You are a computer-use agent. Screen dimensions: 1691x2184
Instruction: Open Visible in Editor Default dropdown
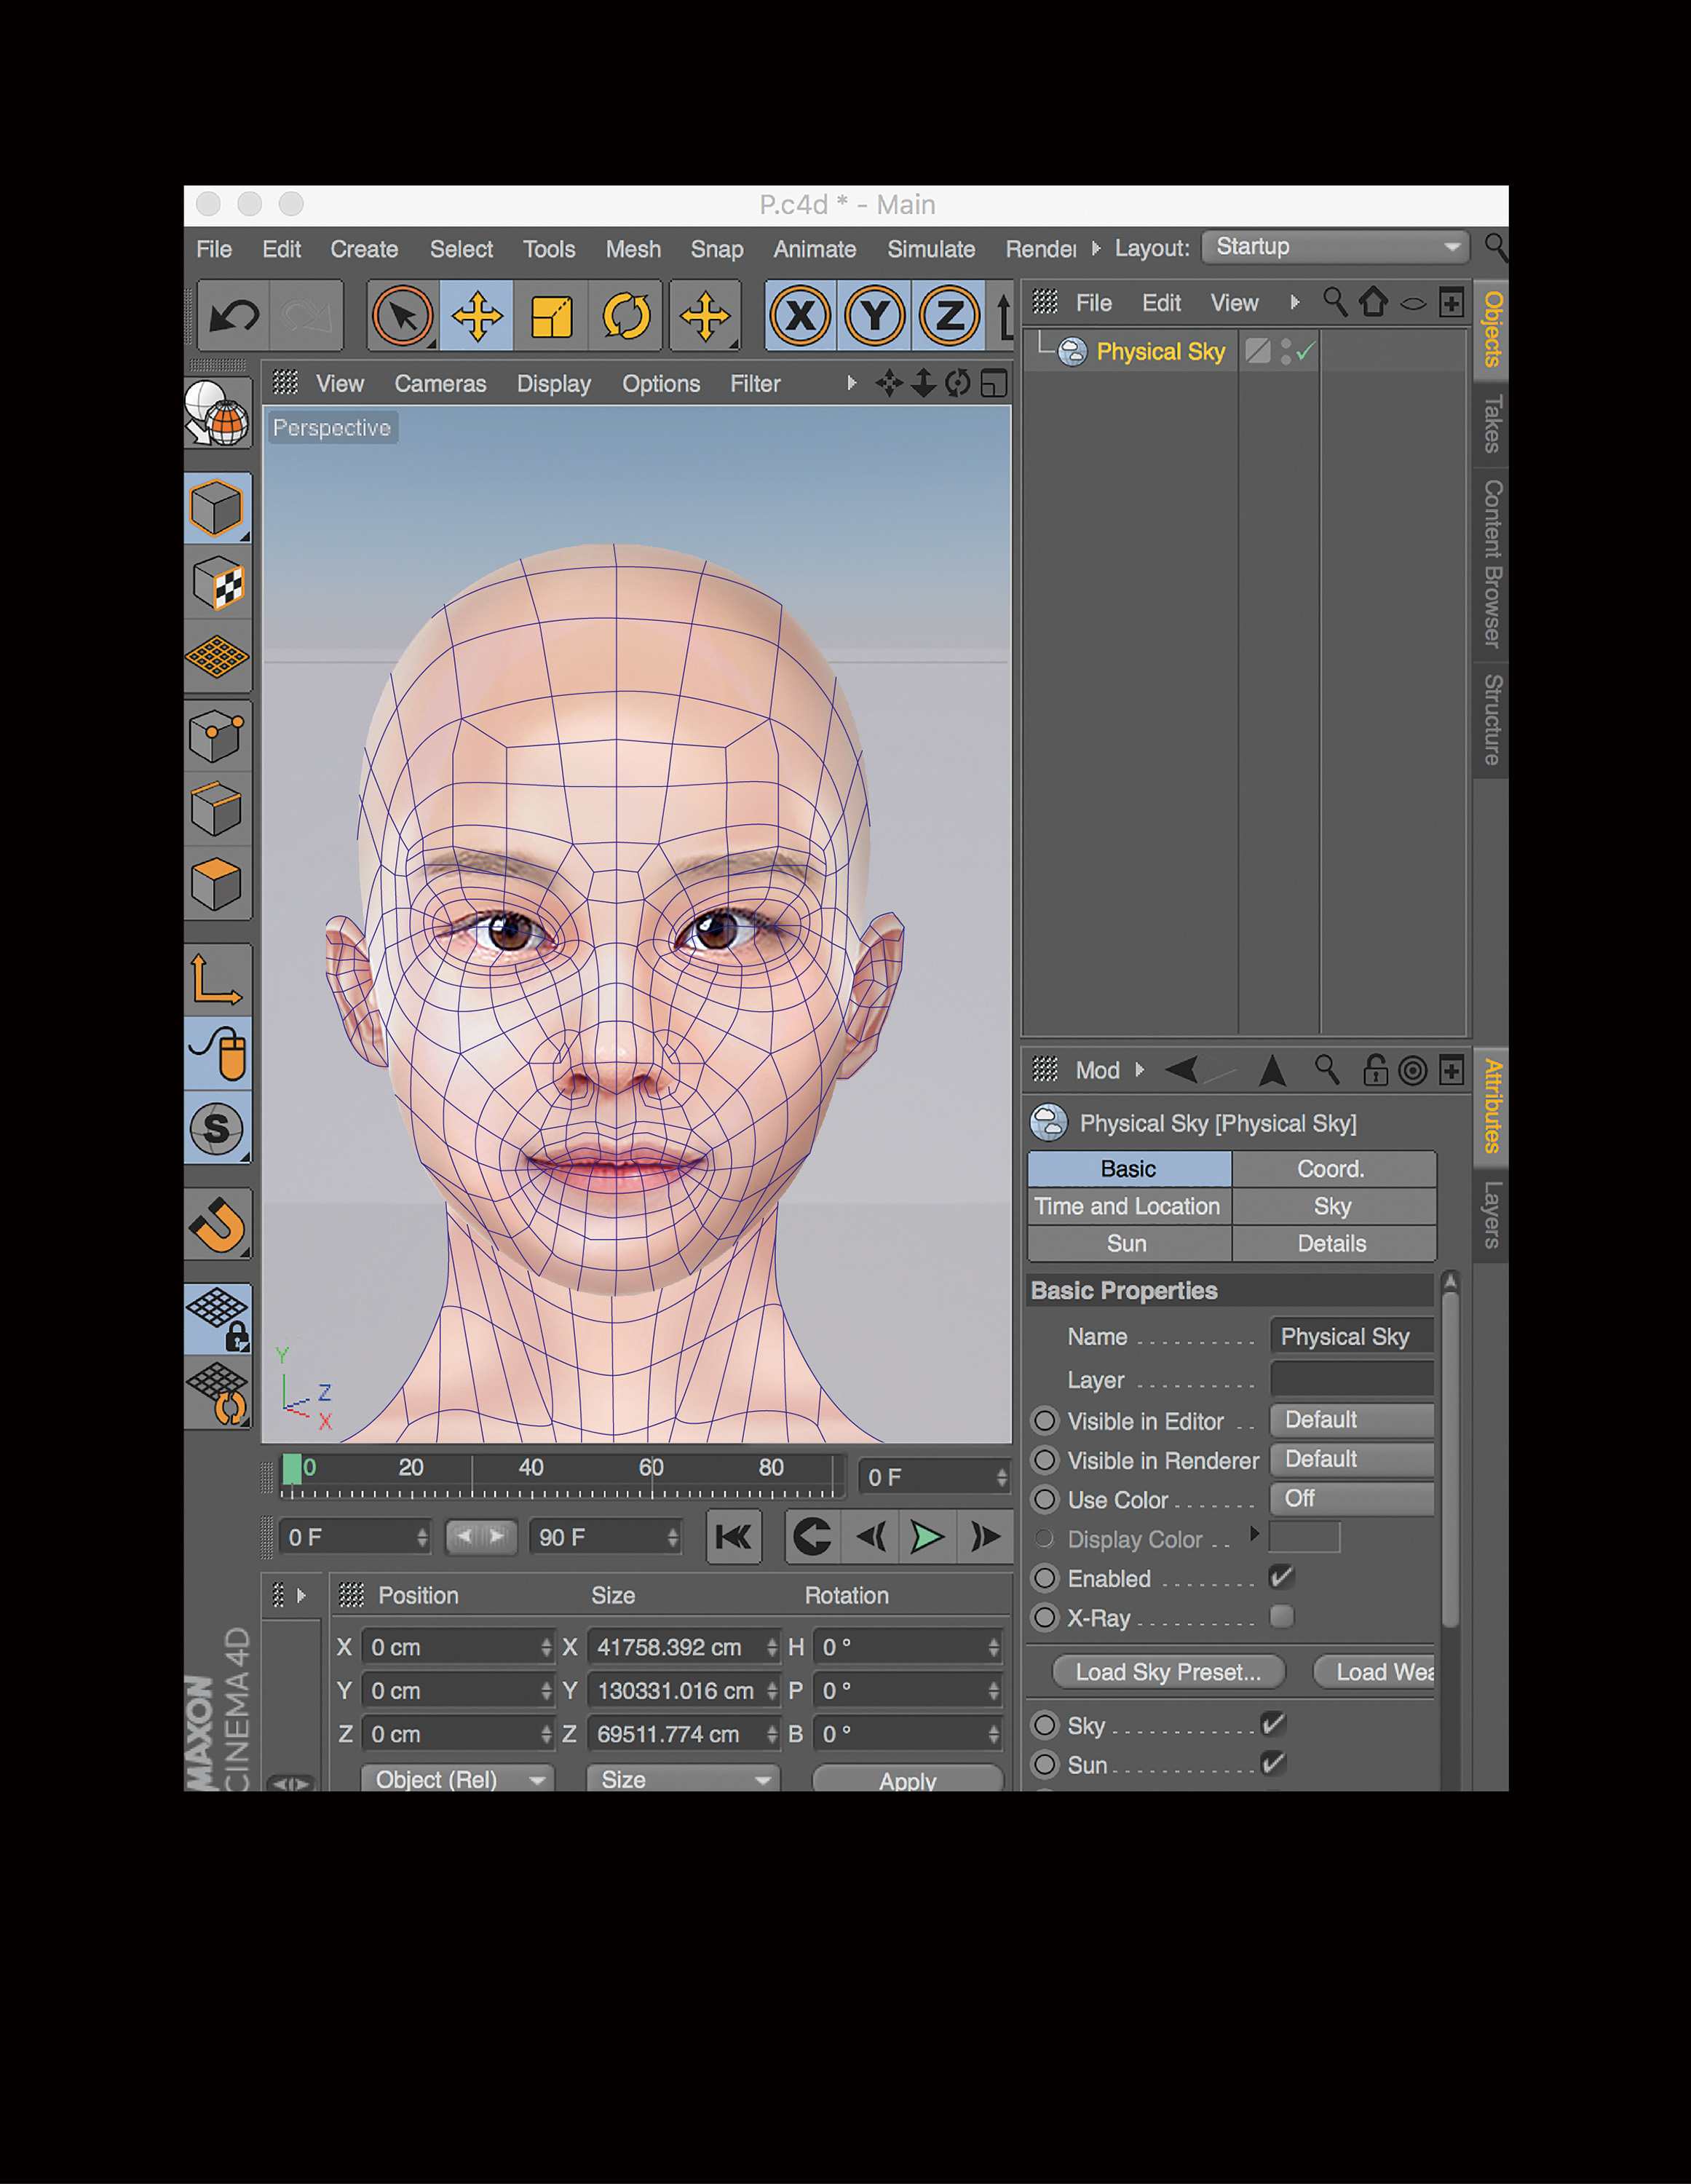(x=1351, y=1420)
